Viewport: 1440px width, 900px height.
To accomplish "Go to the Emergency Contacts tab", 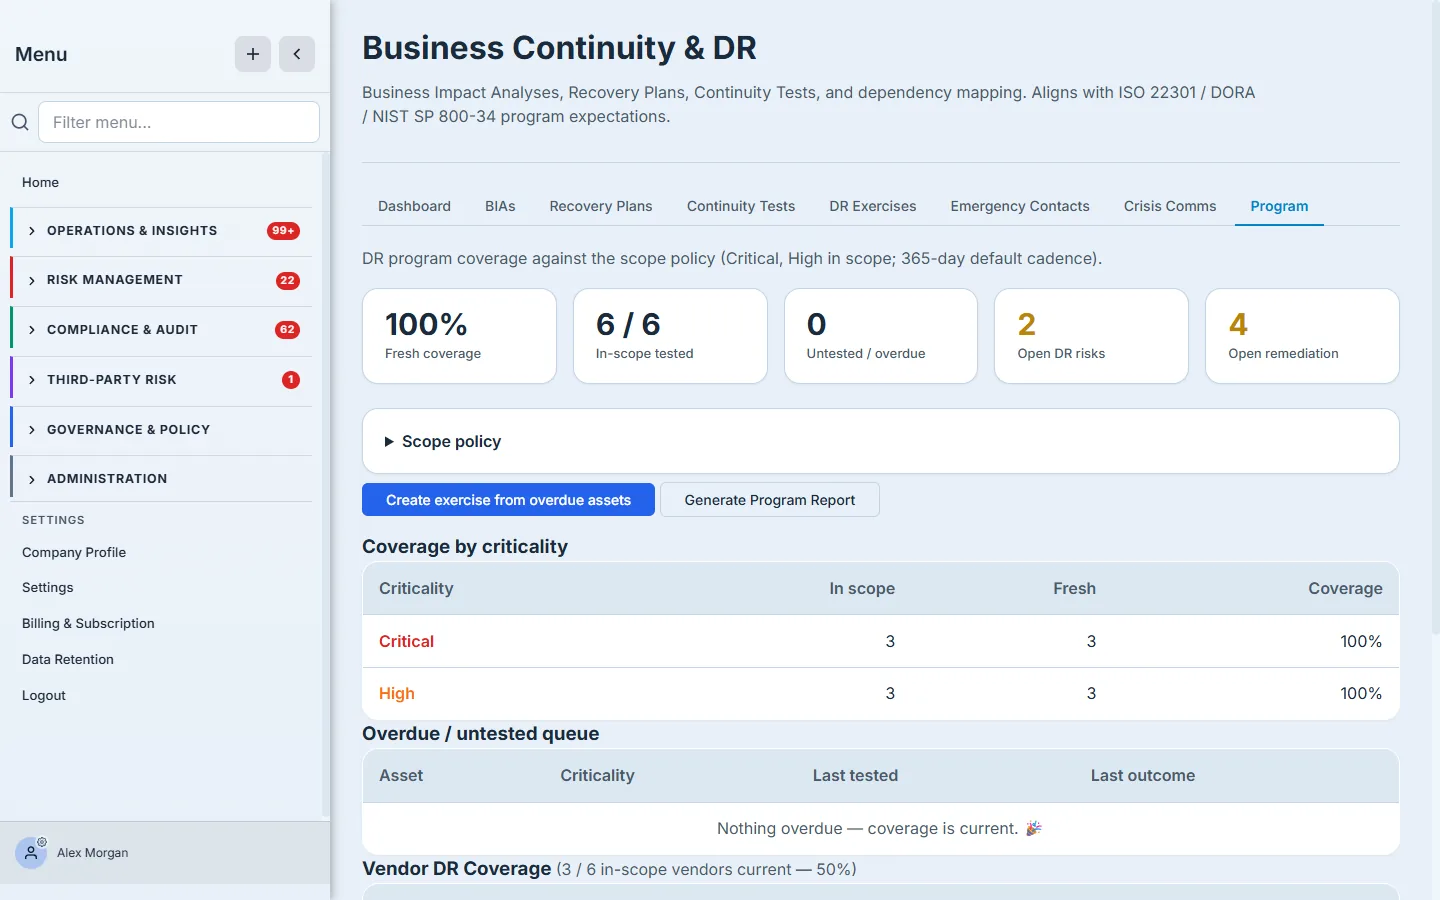I will coord(1020,206).
